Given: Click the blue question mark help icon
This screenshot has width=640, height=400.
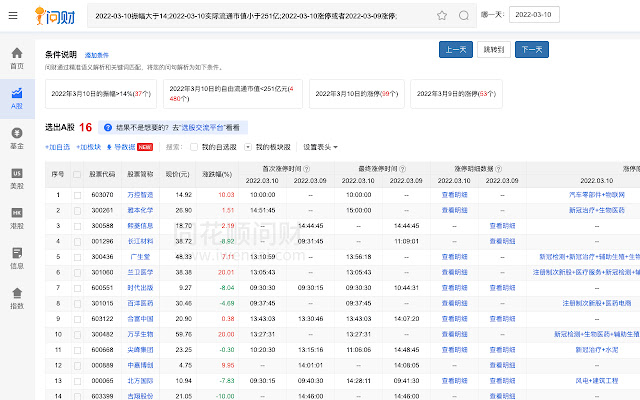Looking at the screenshot, I should [108, 128].
